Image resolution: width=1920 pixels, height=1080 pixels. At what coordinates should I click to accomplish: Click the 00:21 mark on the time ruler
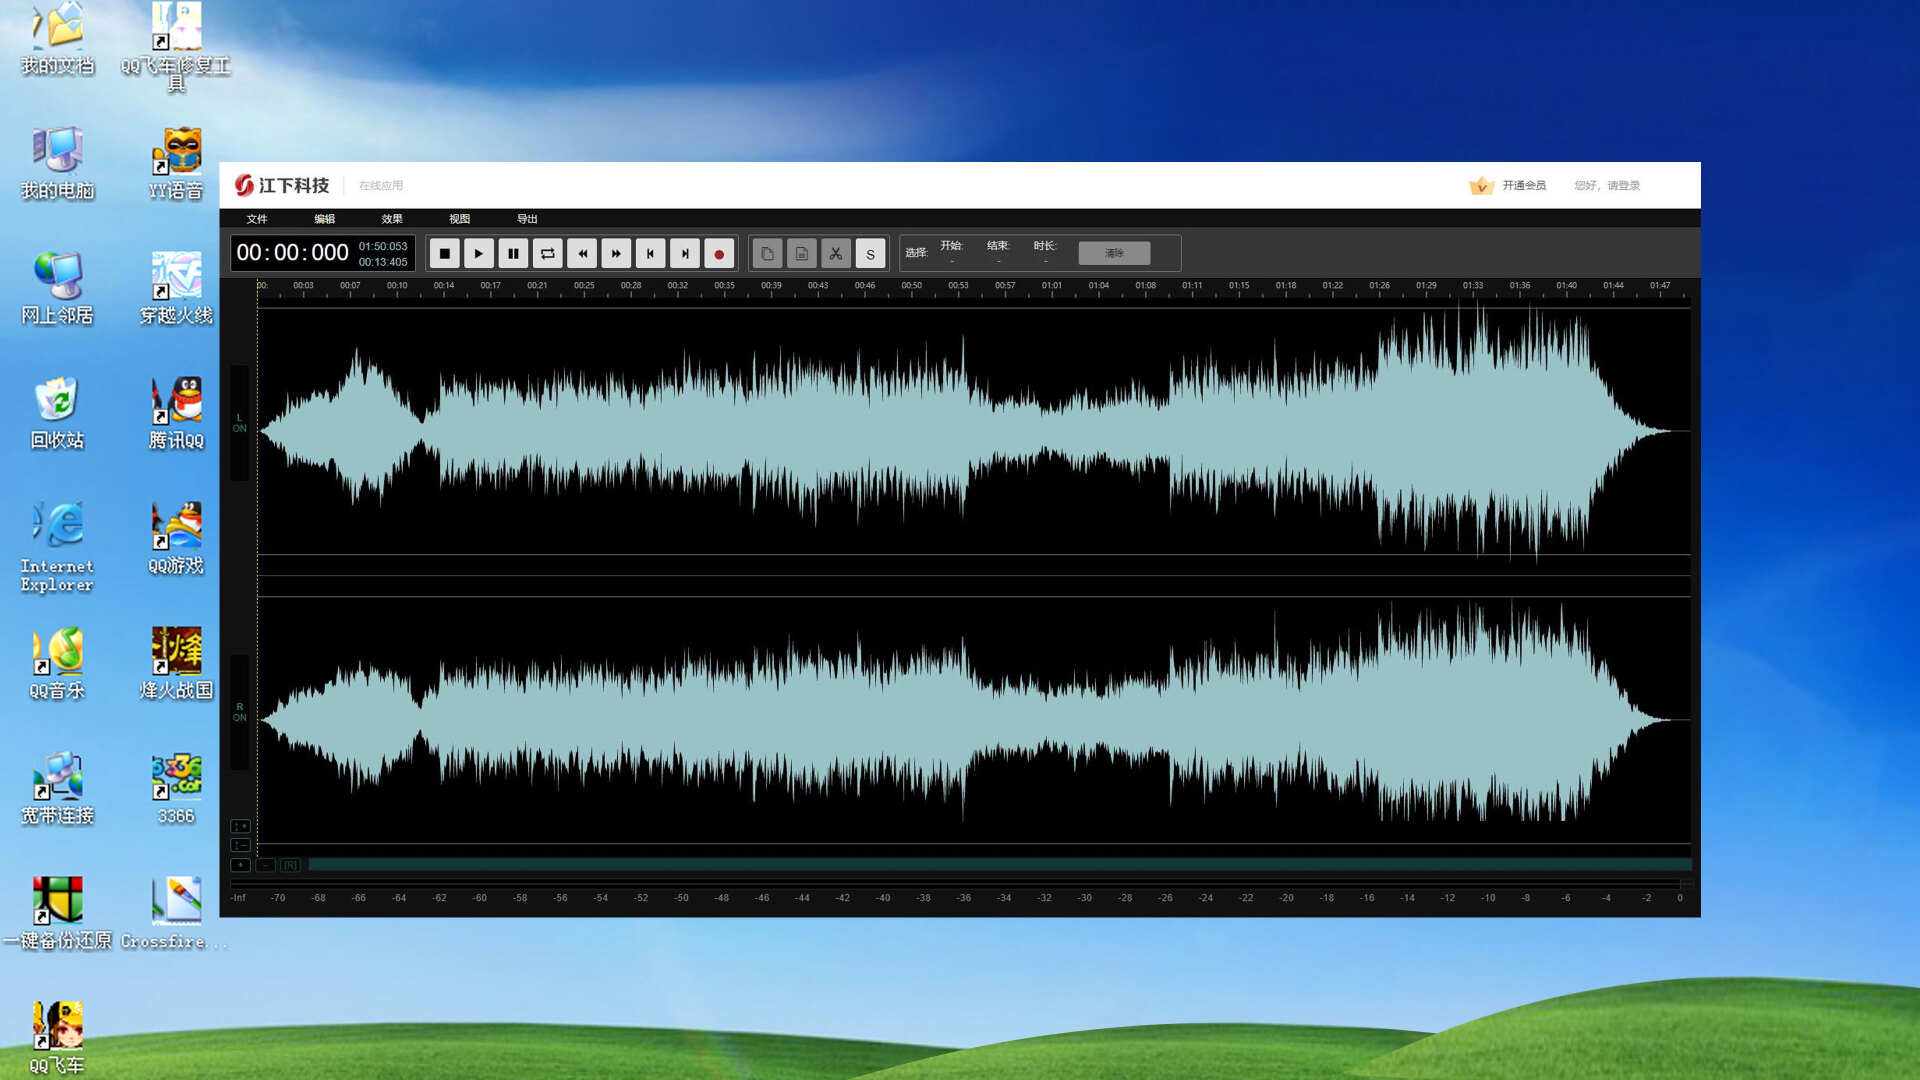click(x=538, y=286)
